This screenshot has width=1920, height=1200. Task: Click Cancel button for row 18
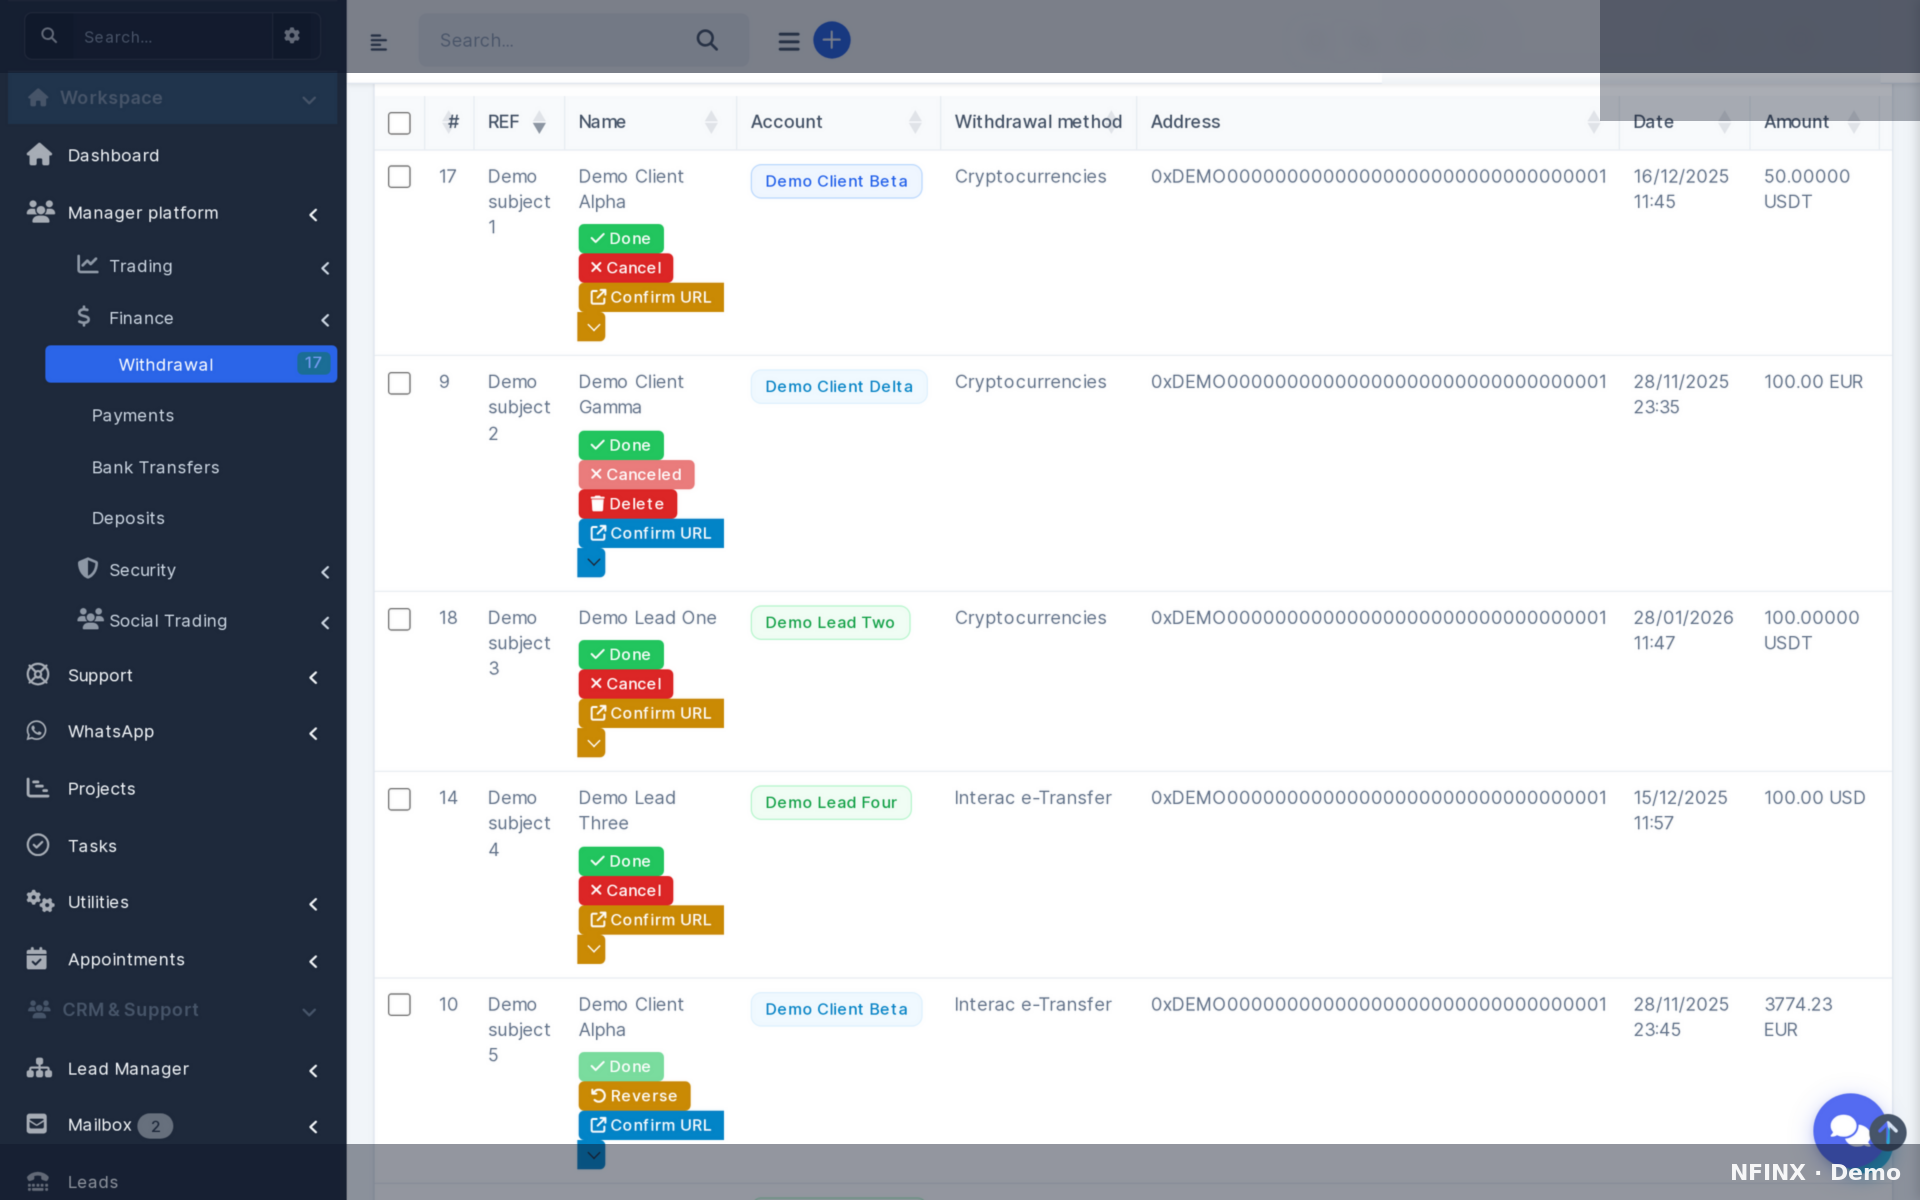pyautogui.click(x=626, y=684)
